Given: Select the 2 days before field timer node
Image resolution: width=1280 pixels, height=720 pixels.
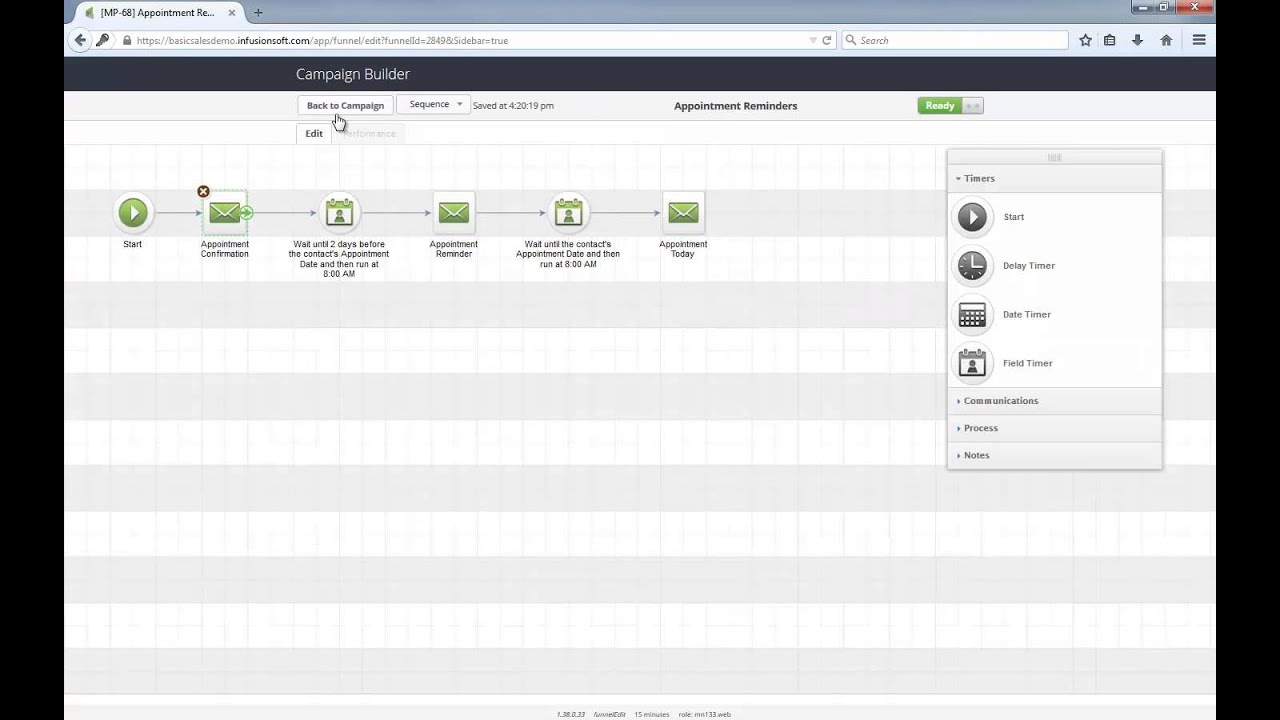Looking at the screenshot, I should click(339, 212).
